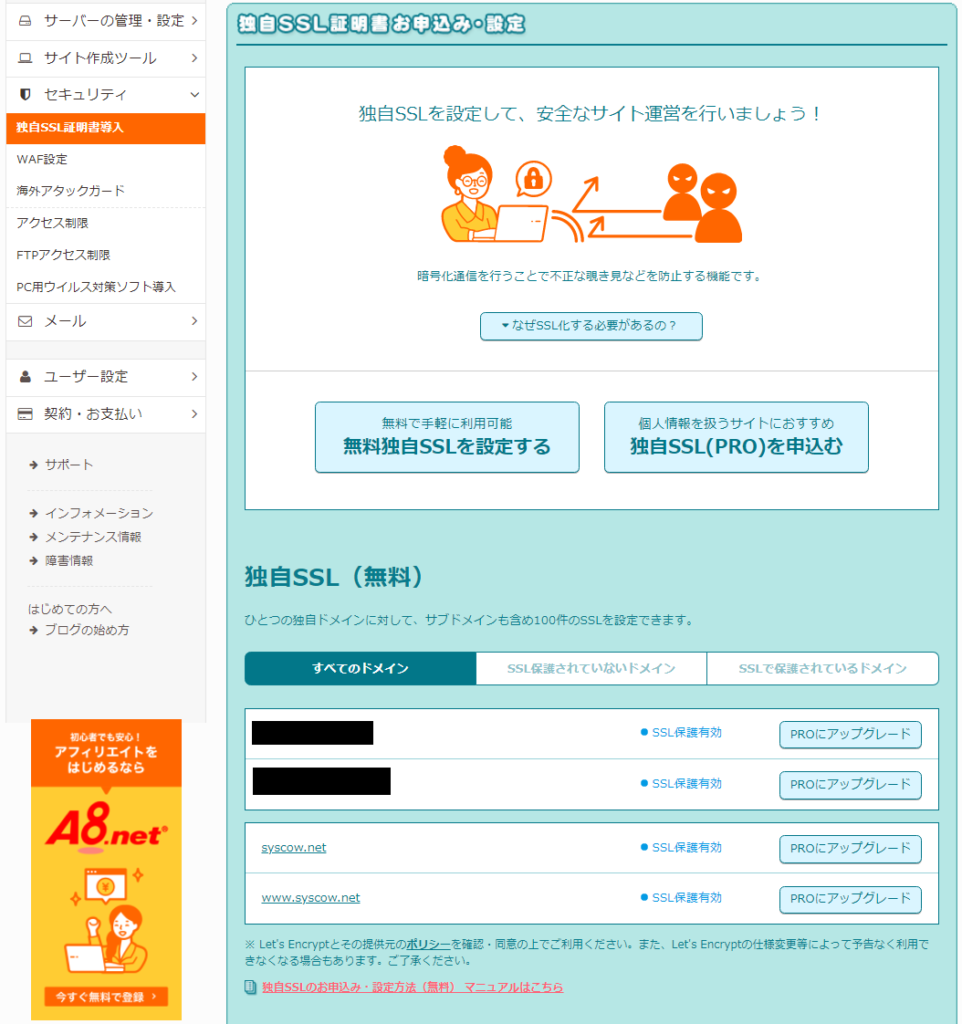The width and height of the screenshot is (962, 1024).
Task: Click the credit card icon beside 契約・お支払い
Action: coord(26,414)
